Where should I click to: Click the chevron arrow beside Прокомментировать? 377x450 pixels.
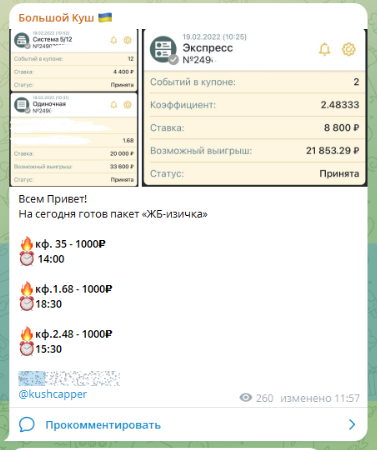pyautogui.click(x=352, y=424)
